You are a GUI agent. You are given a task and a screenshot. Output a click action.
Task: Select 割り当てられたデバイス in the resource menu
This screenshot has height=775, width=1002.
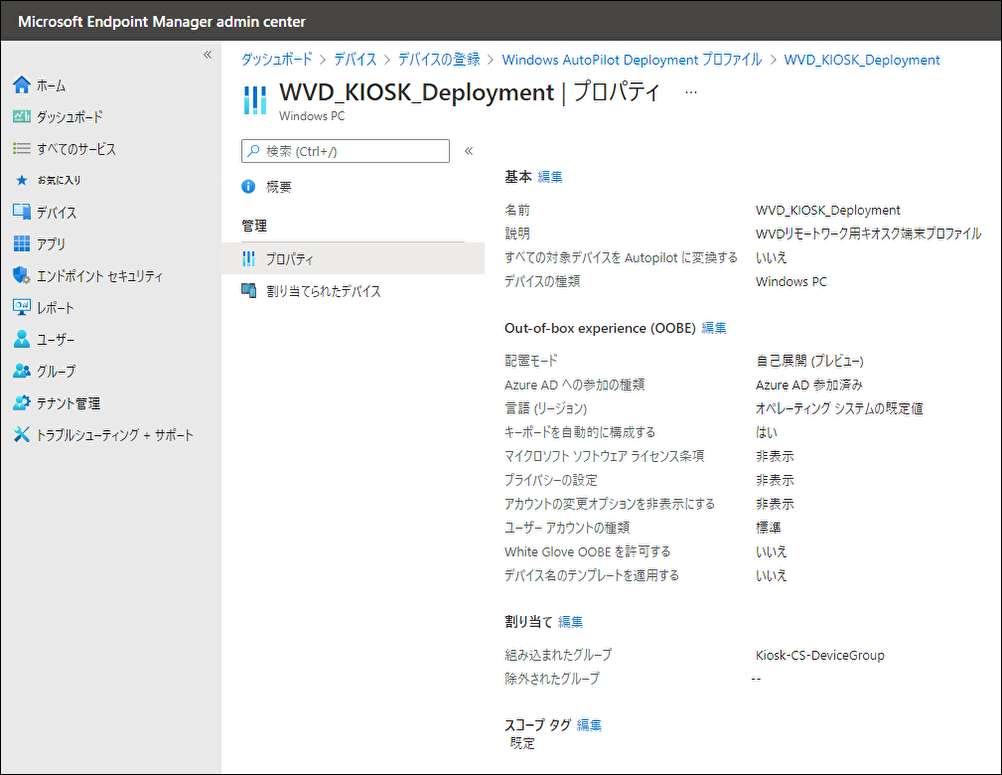[x=323, y=291]
